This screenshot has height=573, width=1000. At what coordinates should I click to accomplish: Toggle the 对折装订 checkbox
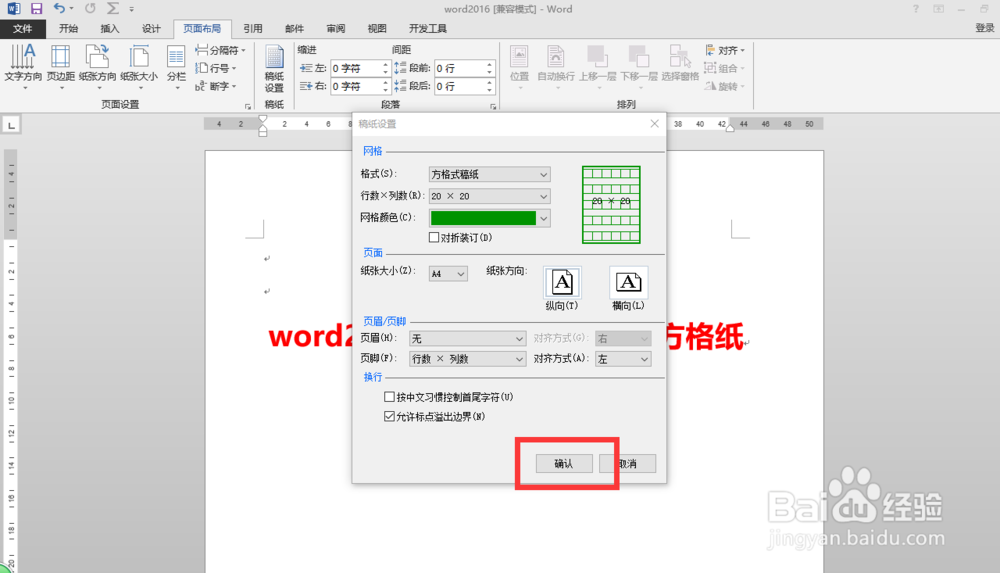click(x=434, y=237)
